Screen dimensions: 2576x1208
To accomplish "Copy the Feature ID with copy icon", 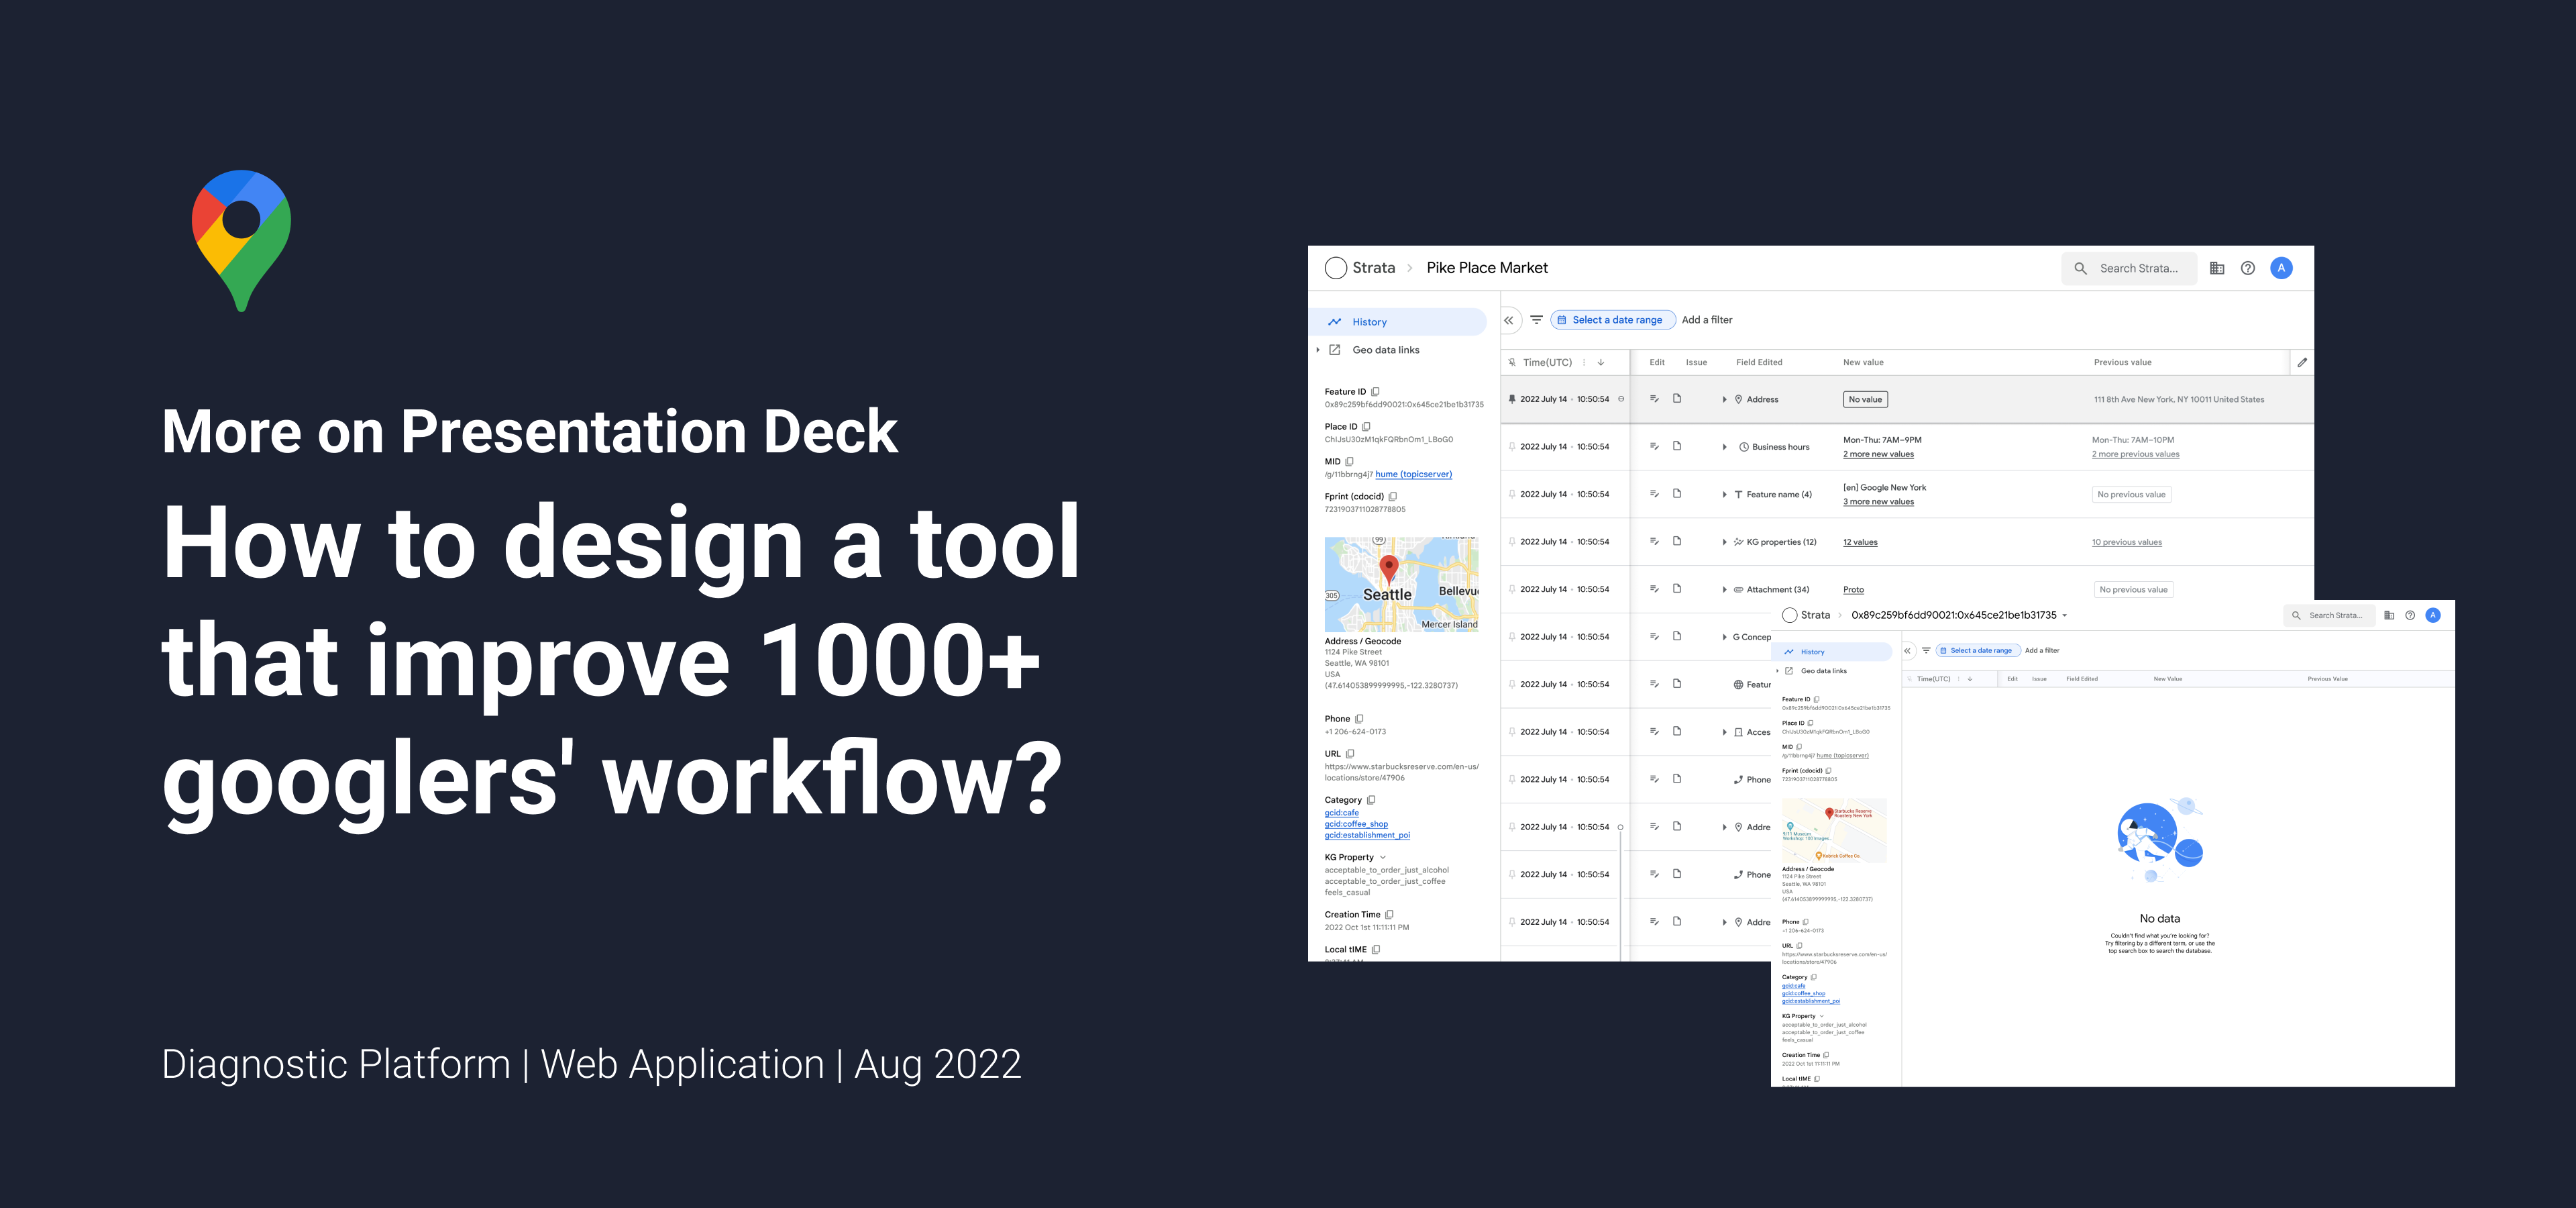I will click(1375, 392).
